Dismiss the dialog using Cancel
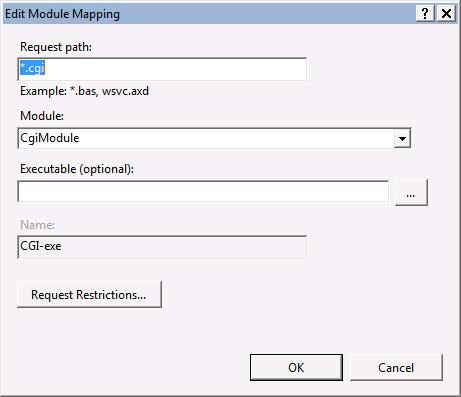The width and height of the screenshot is (461, 397). [396, 367]
